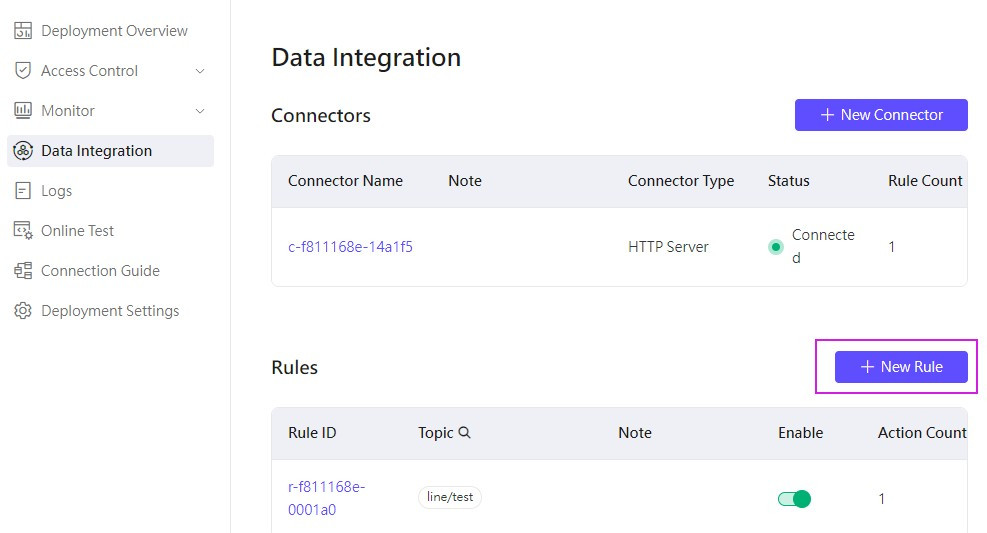The width and height of the screenshot is (987, 533).
Task: Click the New Rule button
Action: (901, 367)
